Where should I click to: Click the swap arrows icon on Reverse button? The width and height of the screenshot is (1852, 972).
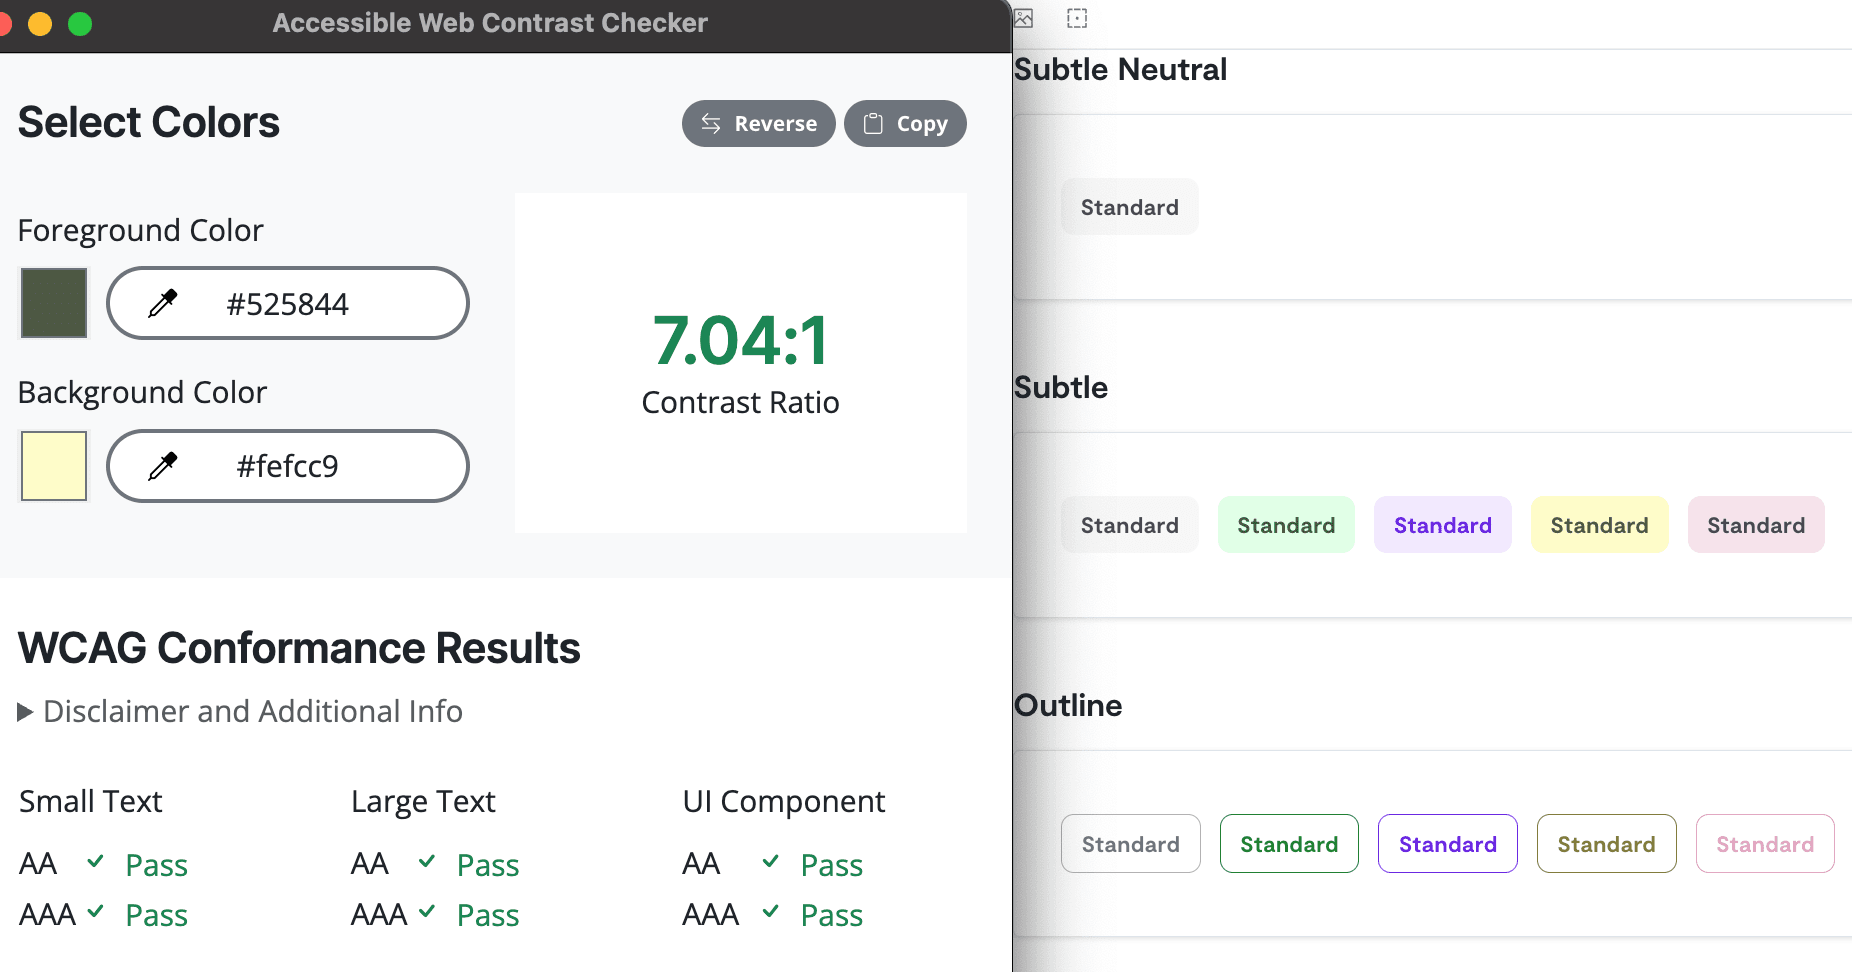710,123
